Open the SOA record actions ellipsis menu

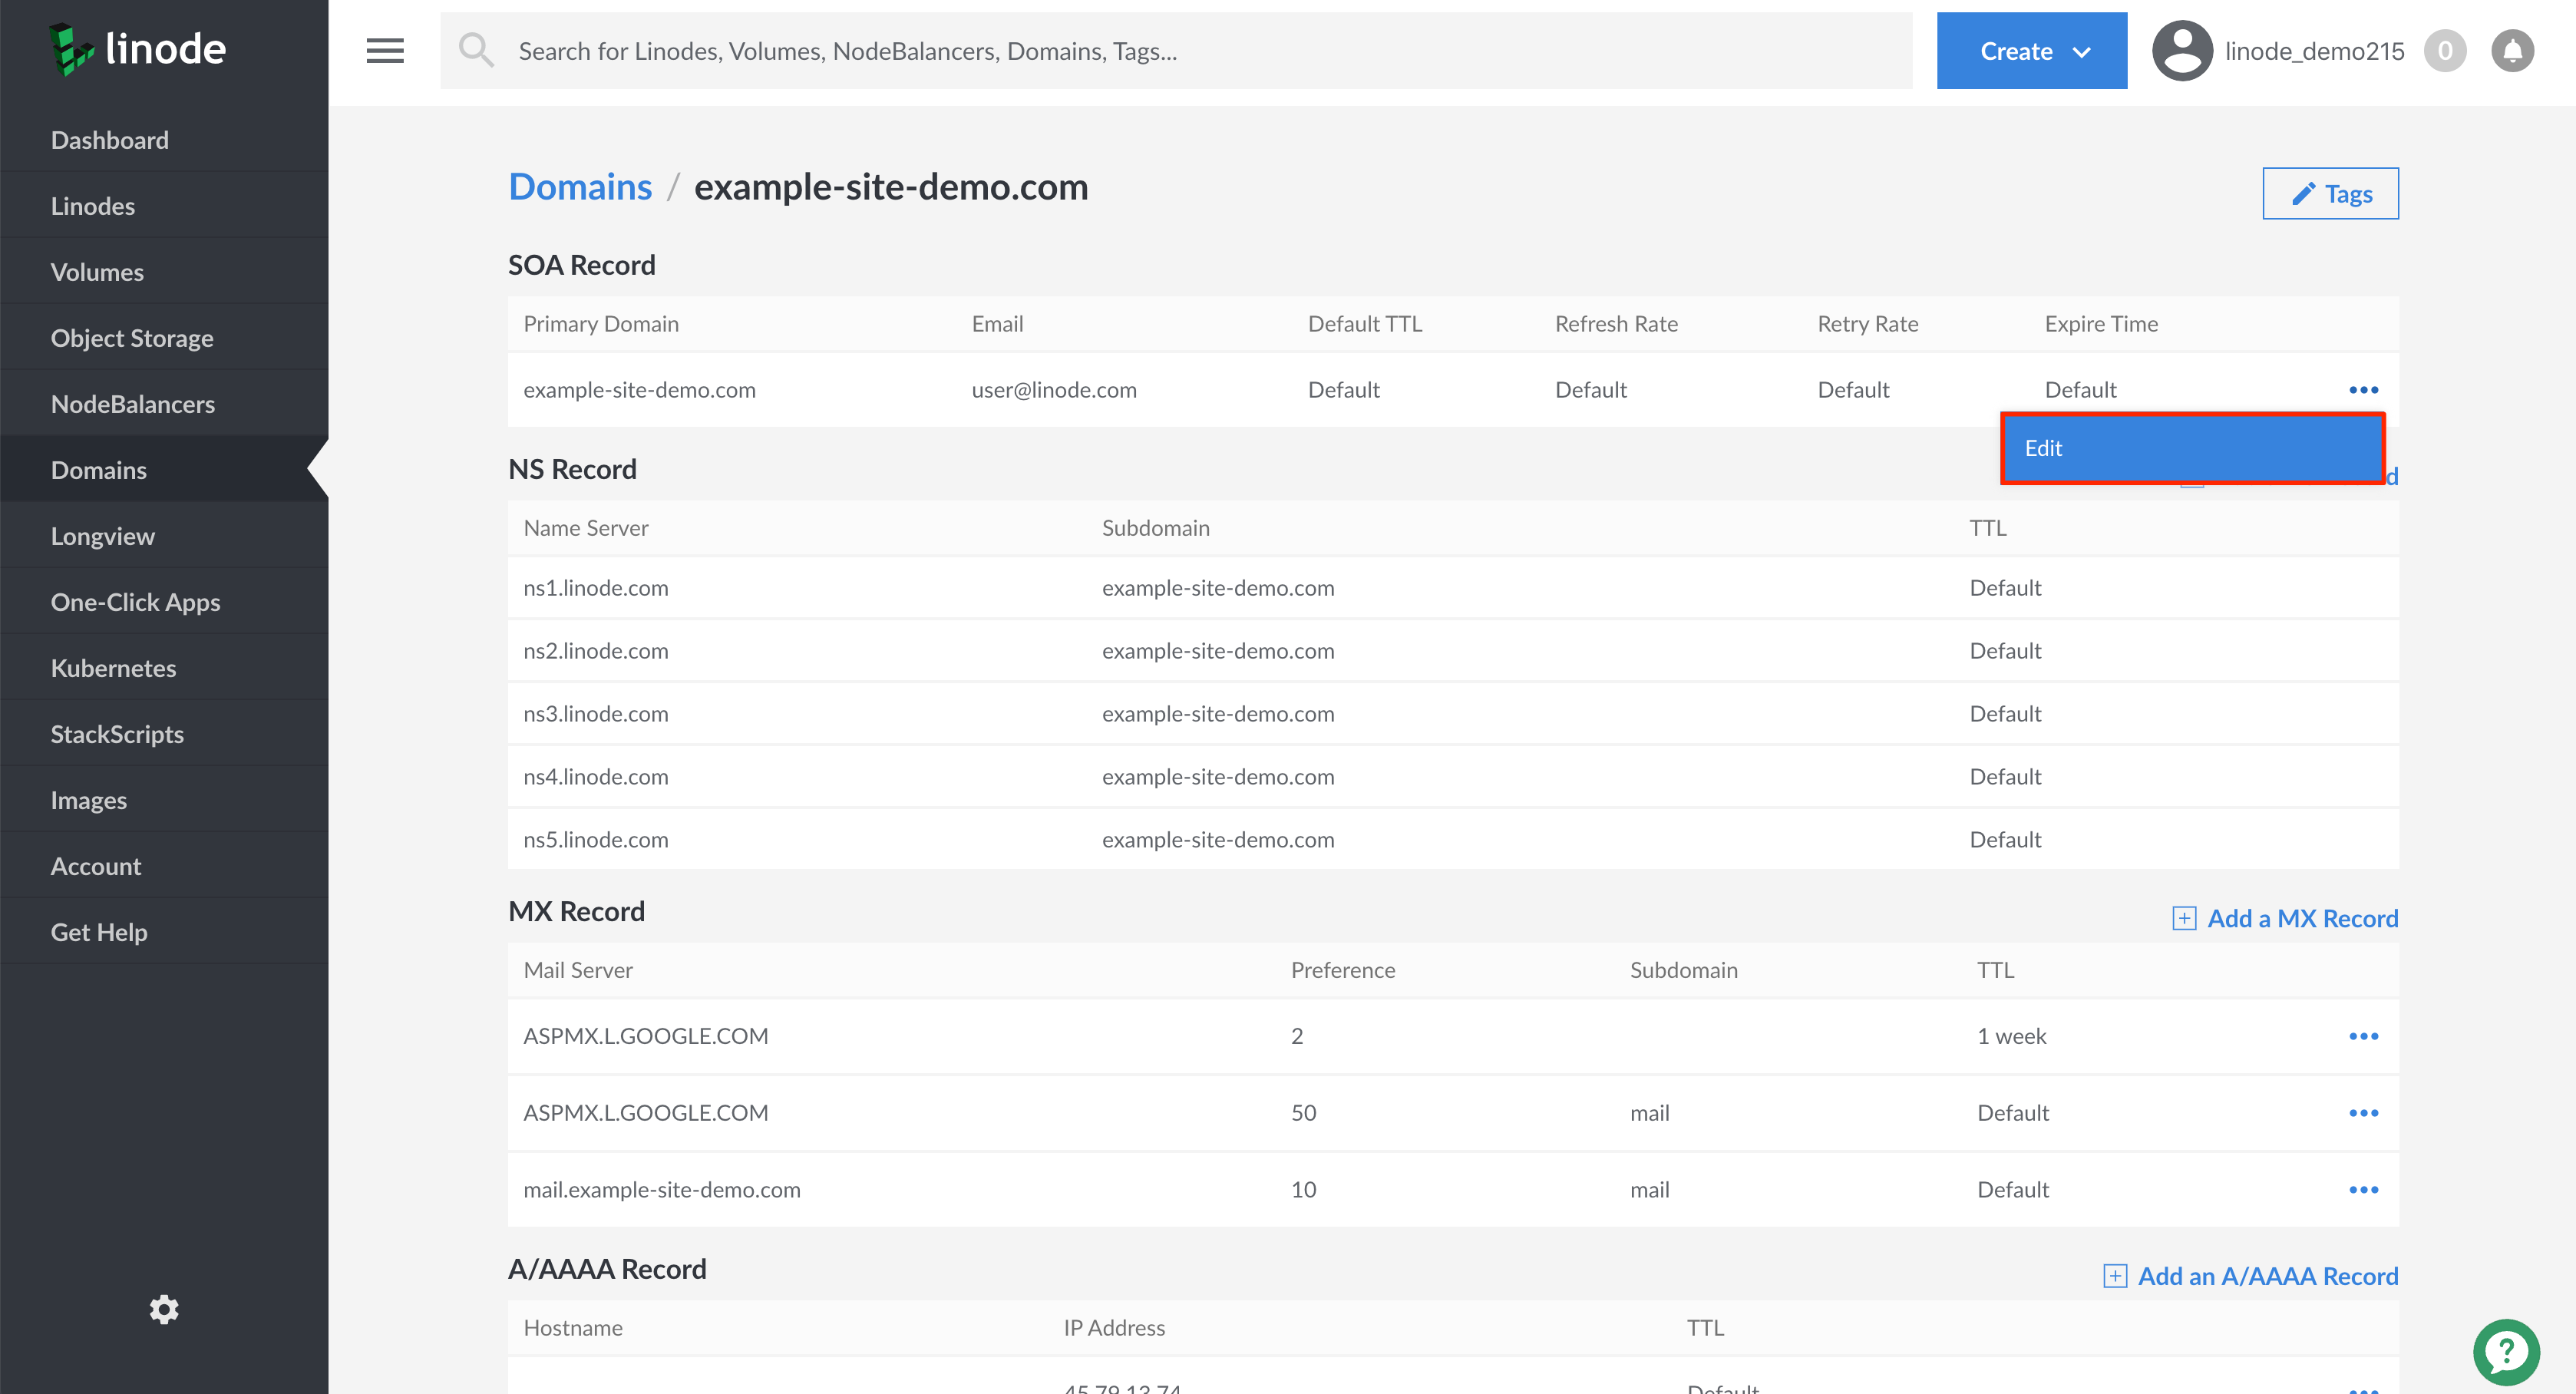tap(2366, 390)
